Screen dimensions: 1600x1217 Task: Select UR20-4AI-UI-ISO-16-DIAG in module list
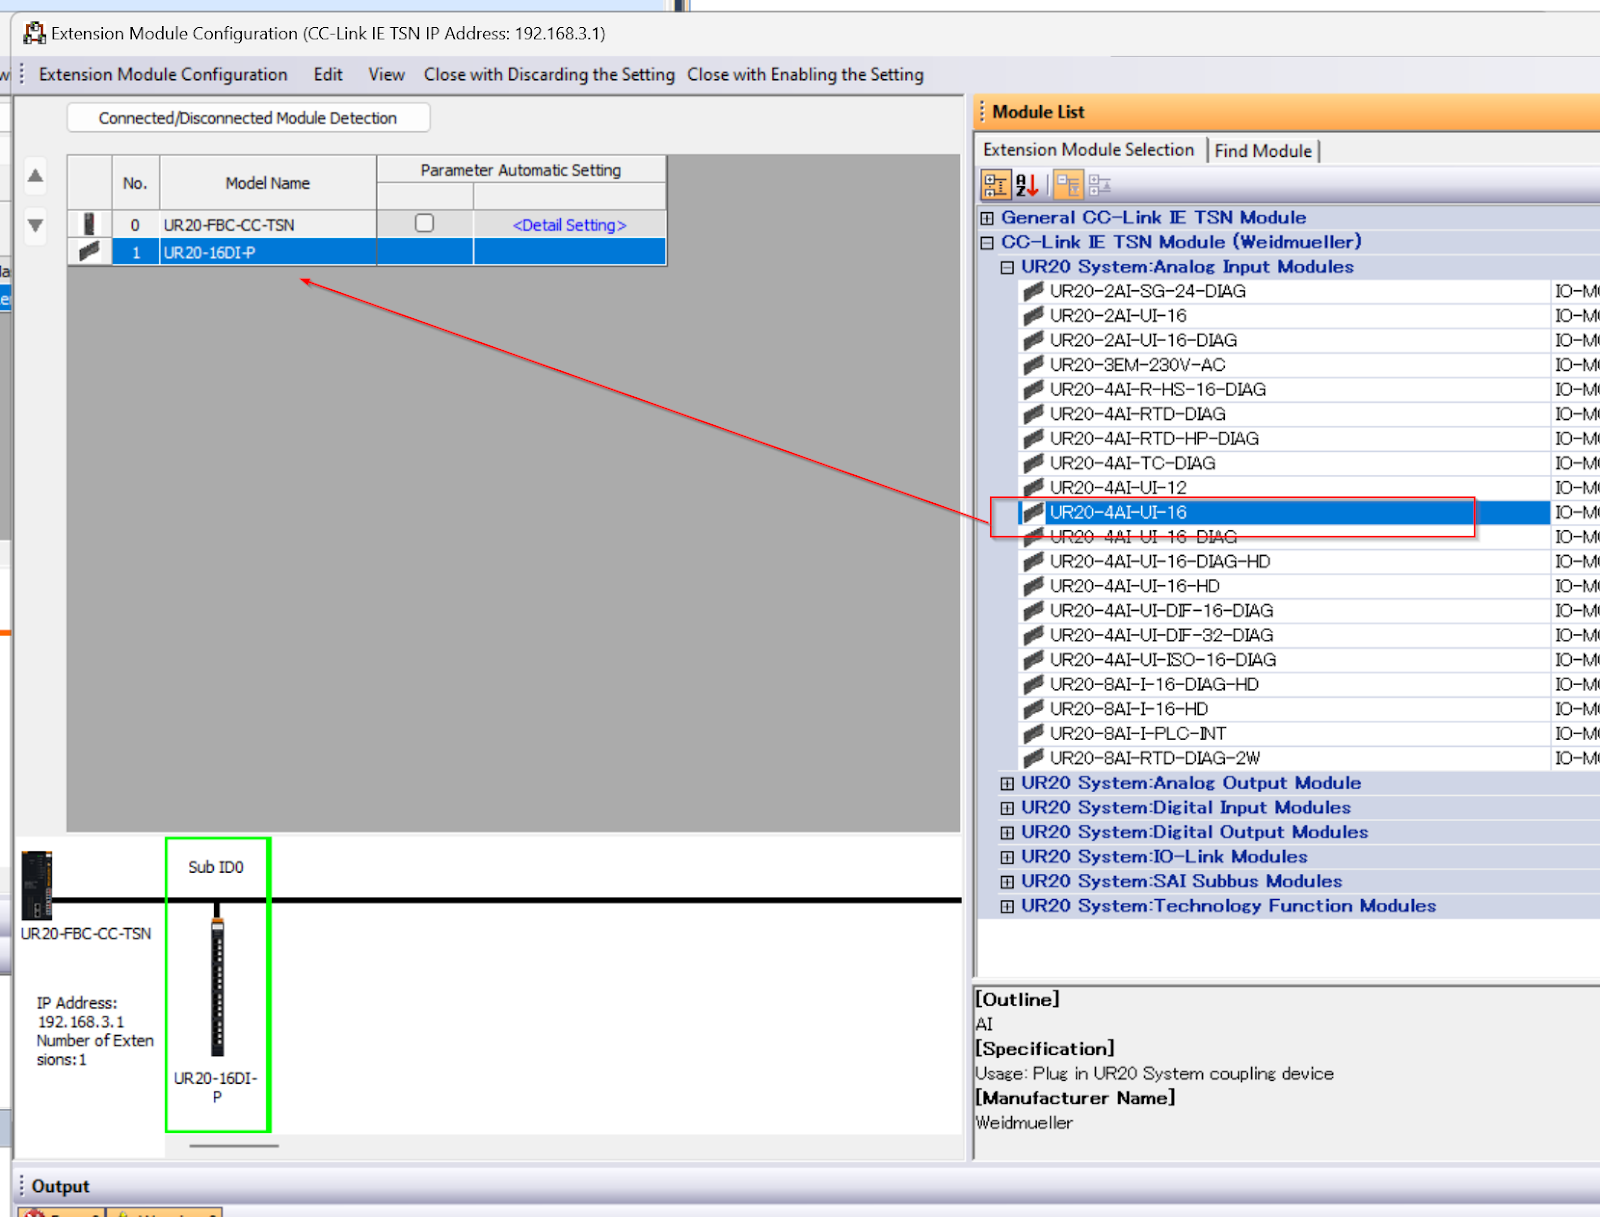(x=1284, y=660)
